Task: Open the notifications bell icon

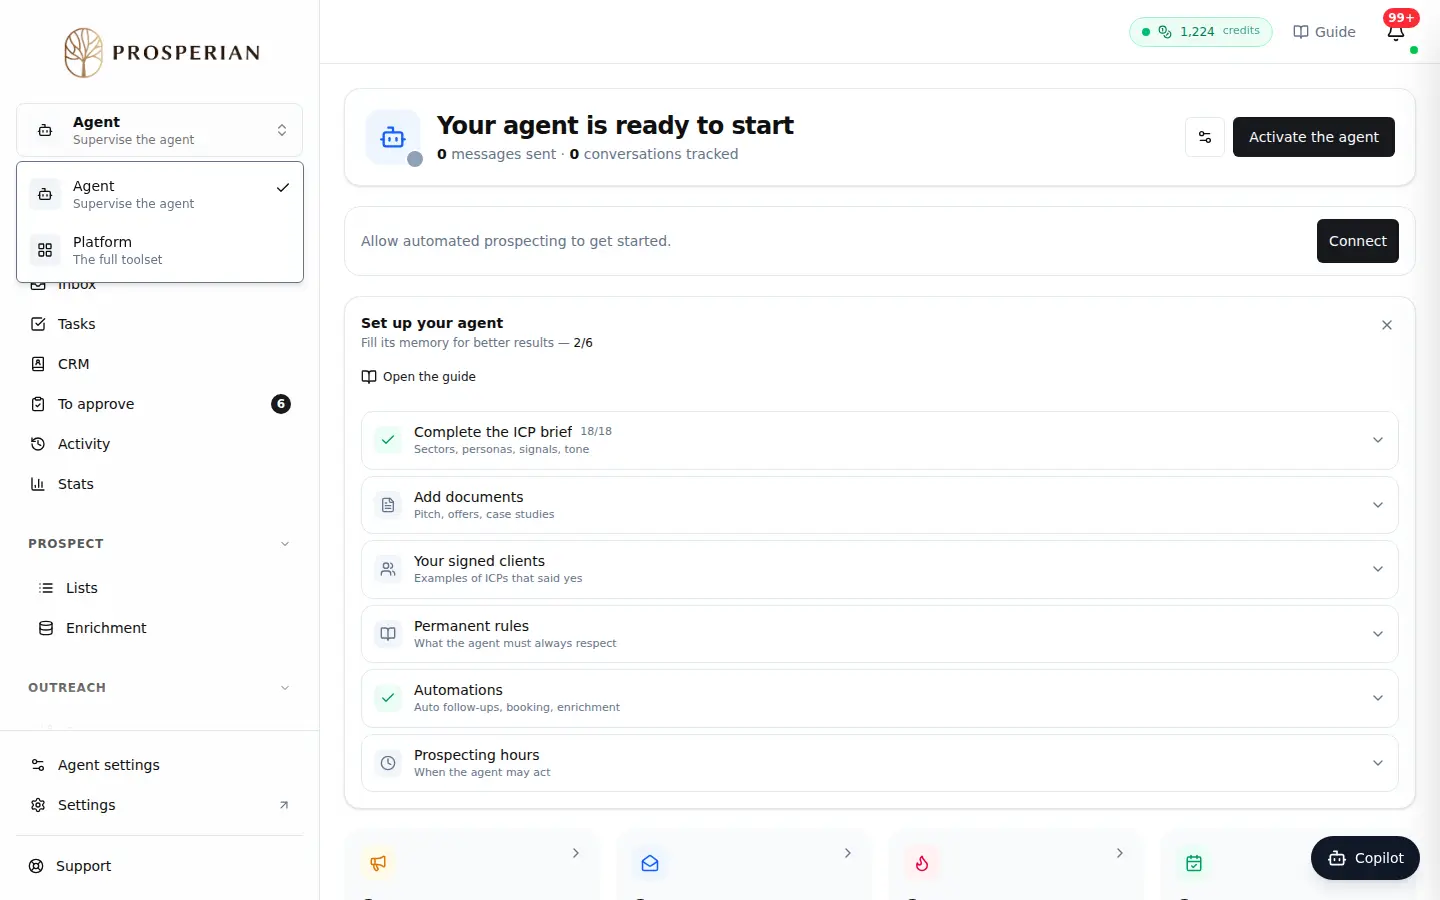Action: tap(1396, 32)
